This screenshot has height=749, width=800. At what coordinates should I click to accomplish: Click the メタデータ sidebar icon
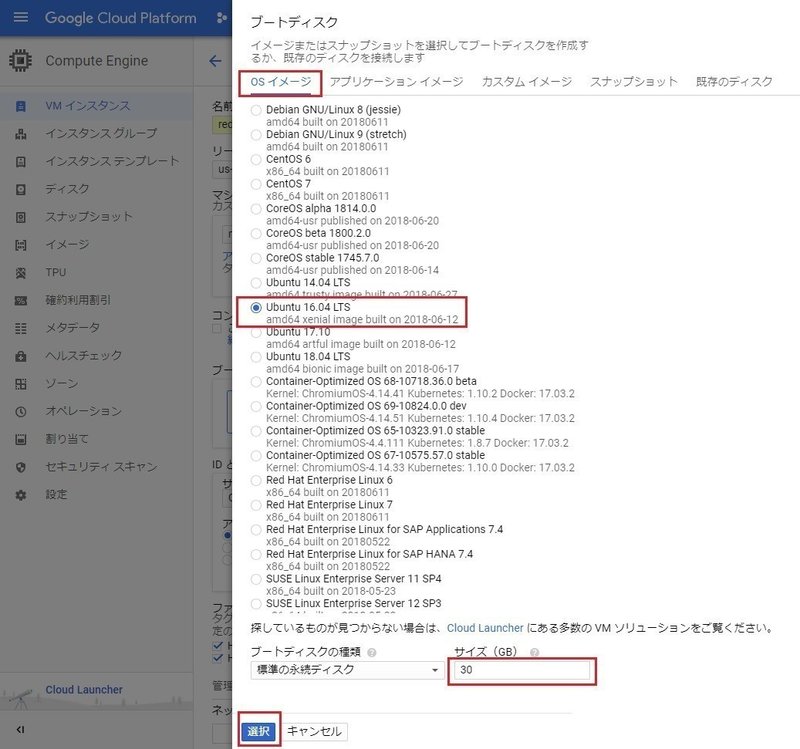(x=21, y=328)
